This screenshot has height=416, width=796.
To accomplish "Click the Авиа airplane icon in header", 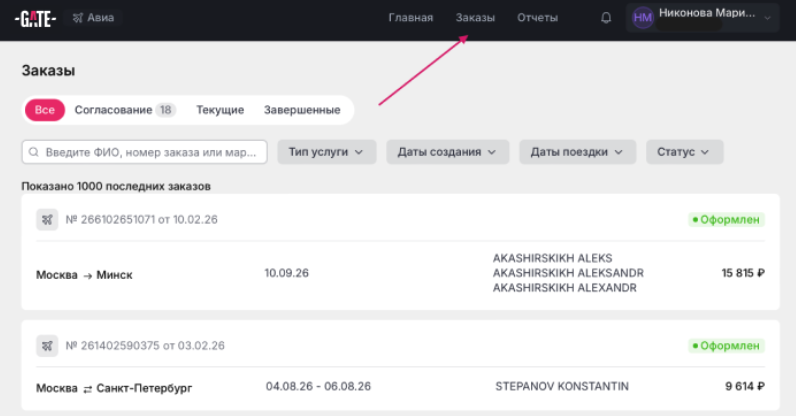I will click(x=78, y=18).
